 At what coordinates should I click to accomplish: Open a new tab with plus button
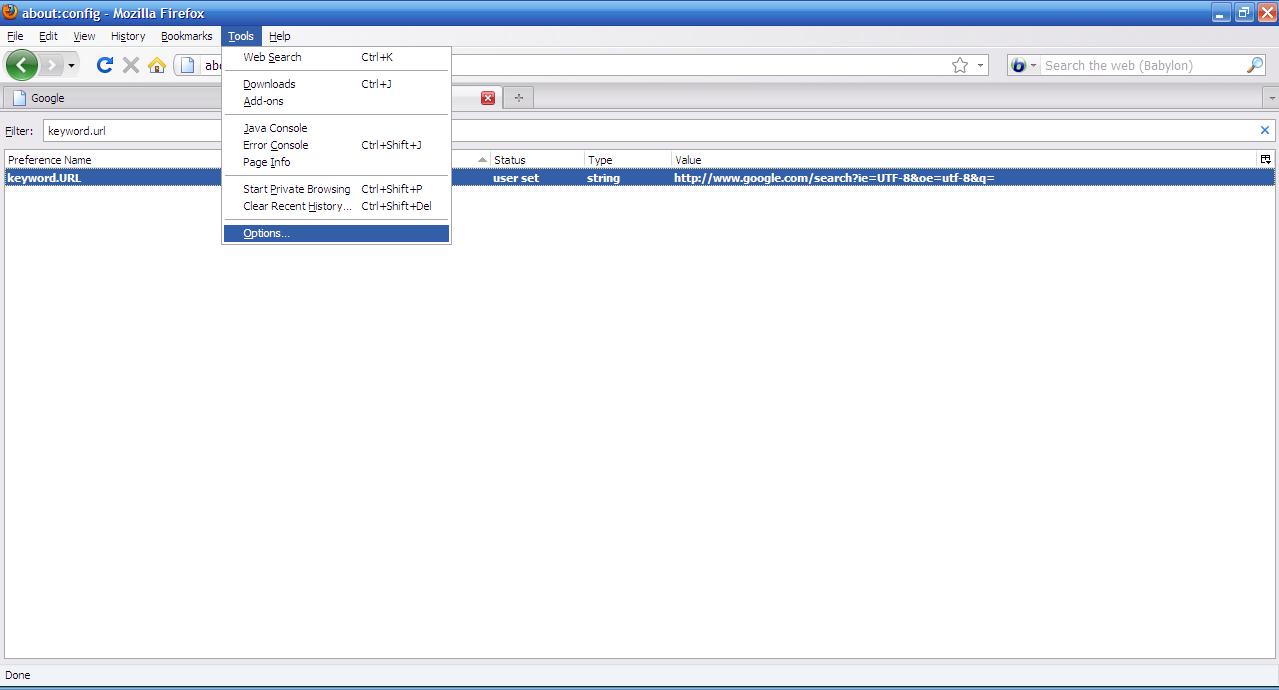pyautogui.click(x=518, y=98)
